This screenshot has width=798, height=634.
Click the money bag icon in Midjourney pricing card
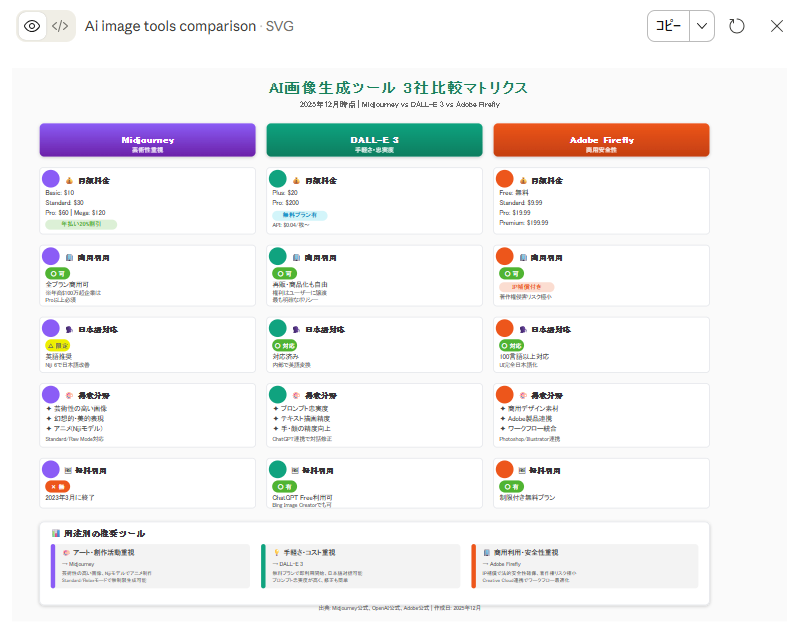[70, 181]
